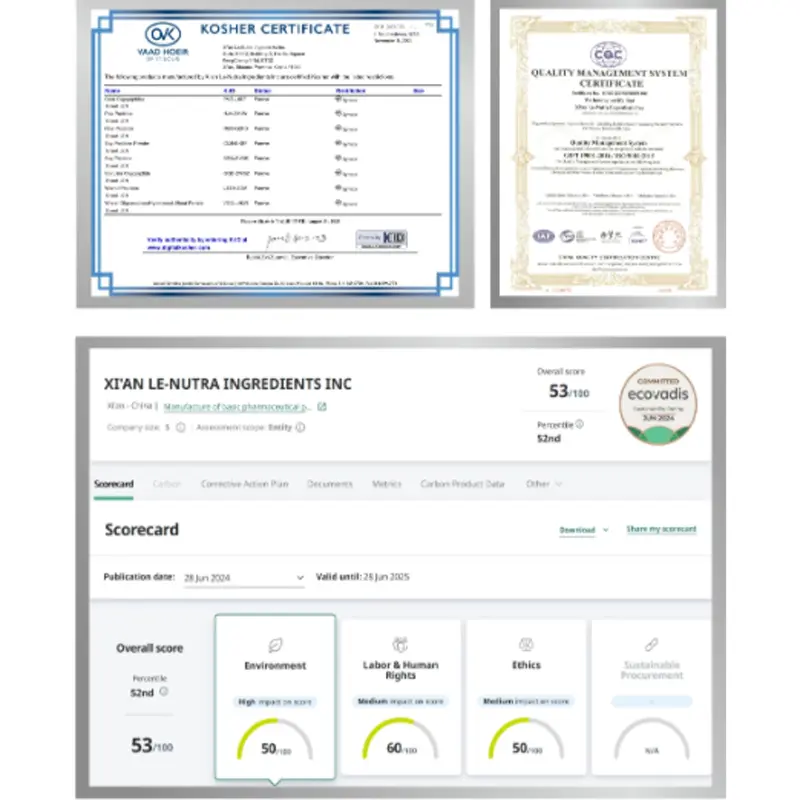Open the Documents tab
Screen dimensions: 800x800
coord(330,484)
